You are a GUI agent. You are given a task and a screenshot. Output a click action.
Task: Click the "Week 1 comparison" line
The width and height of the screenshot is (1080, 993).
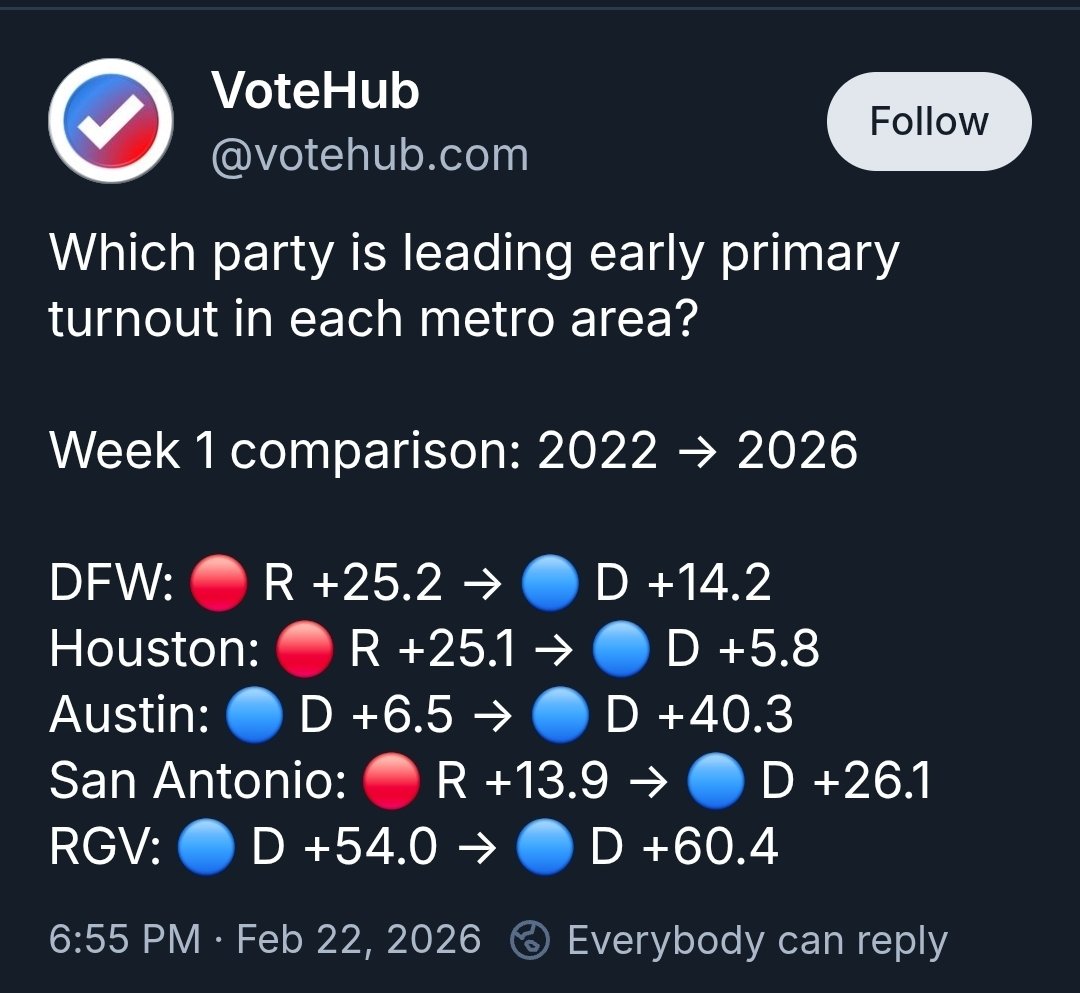coord(453,451)
